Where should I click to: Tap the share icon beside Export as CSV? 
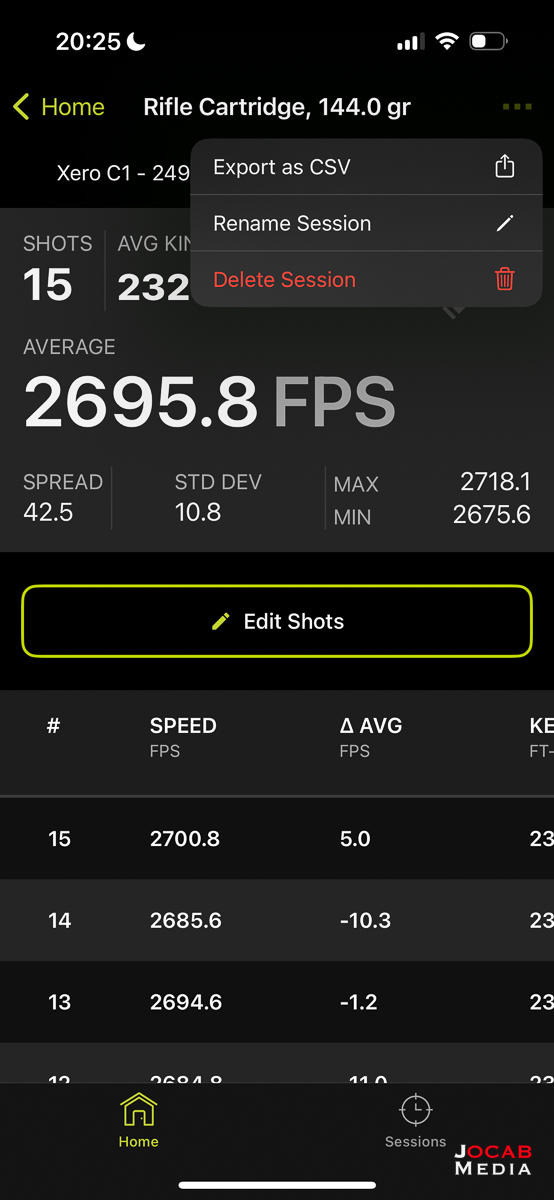505,166
